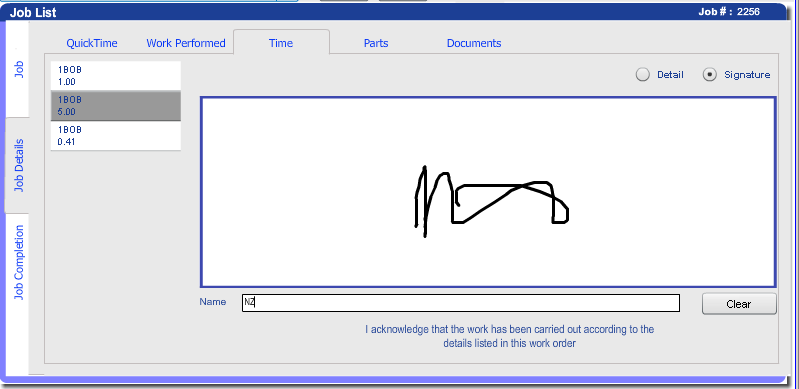
Task: Switch to the QuickTime tab
Action: (92, 43)
